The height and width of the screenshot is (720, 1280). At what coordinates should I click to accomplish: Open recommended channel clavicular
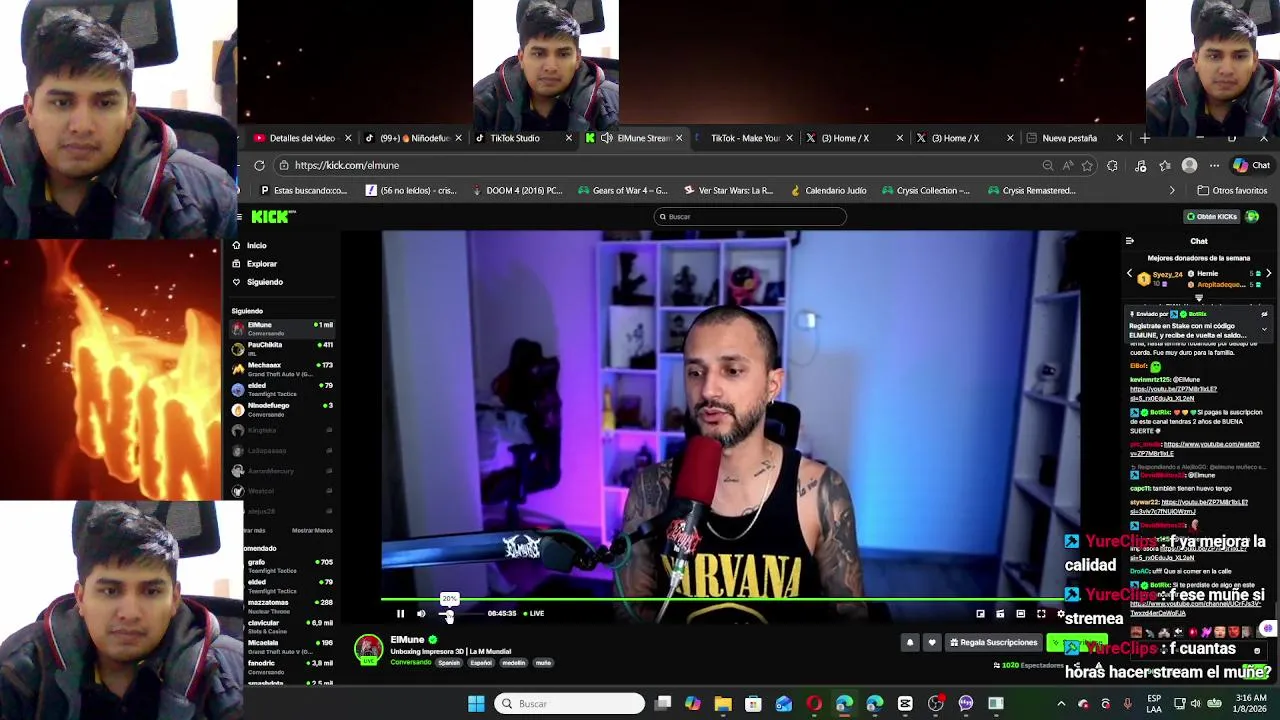click(x=288, y=626)
